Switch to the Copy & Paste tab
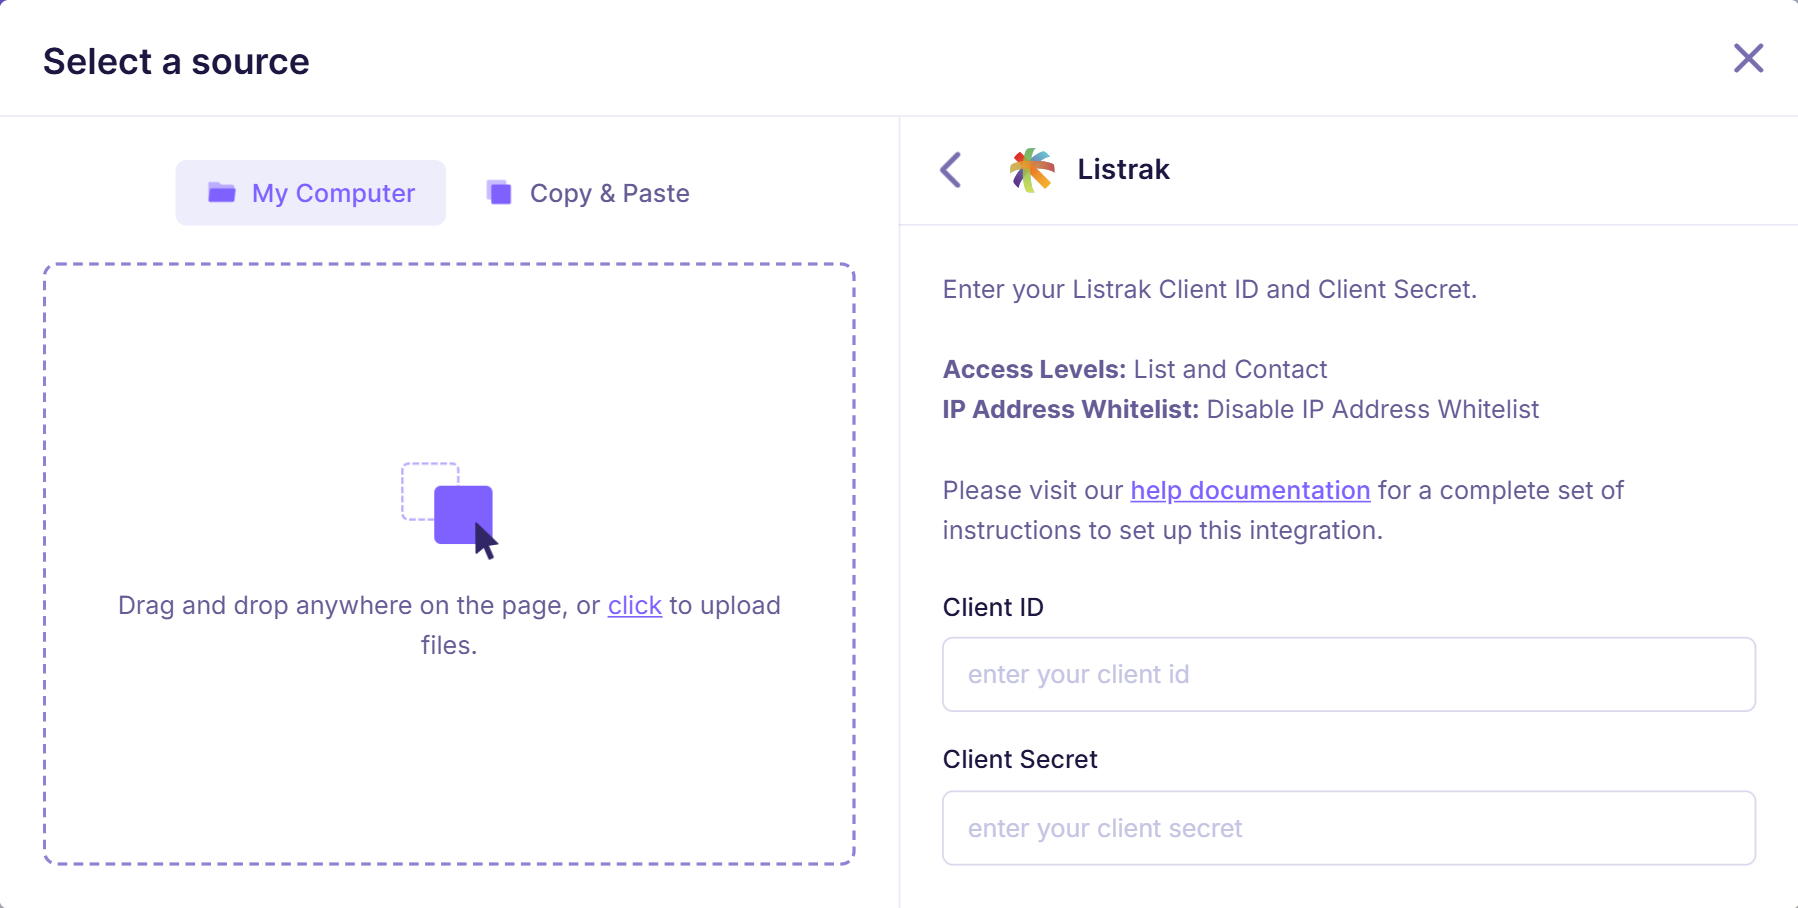 [588, 193]
